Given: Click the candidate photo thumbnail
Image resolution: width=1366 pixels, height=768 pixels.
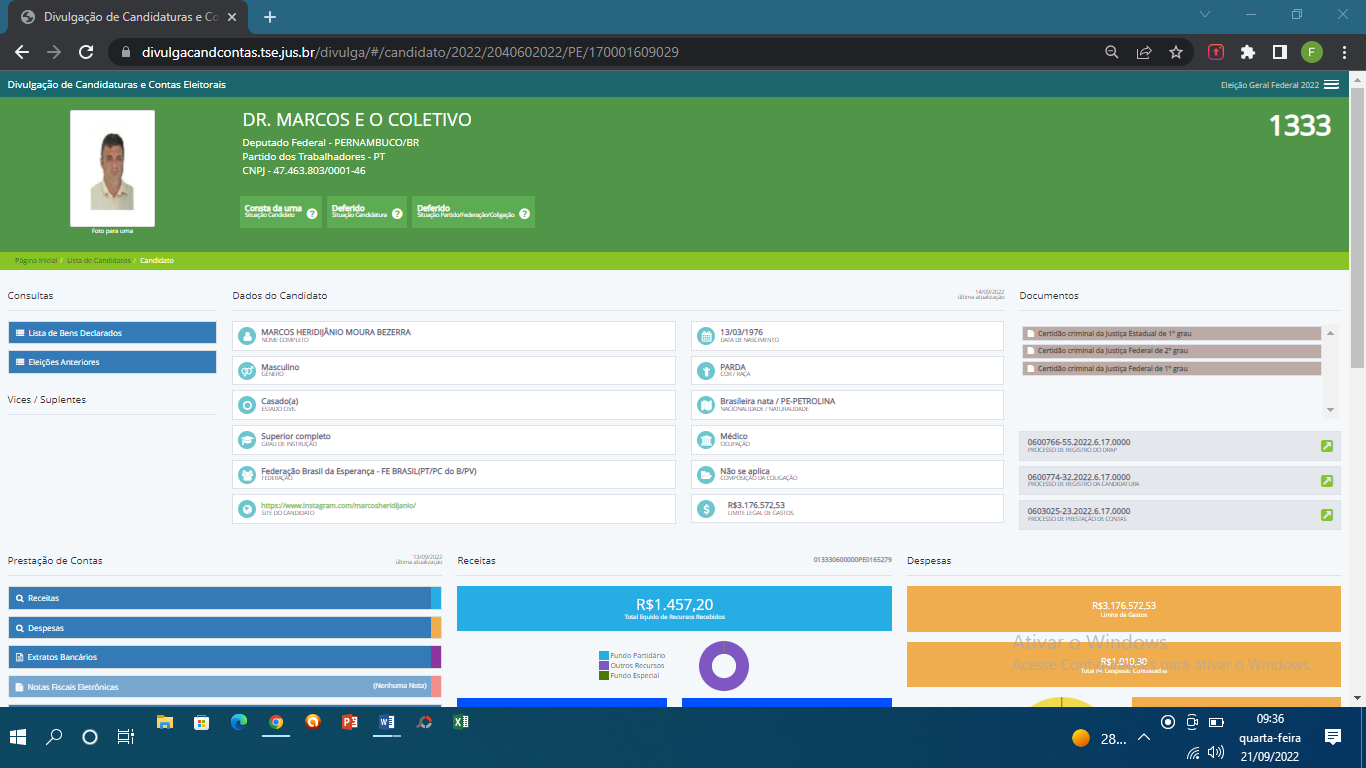Looking at the screenshot, I should [x=112, y=168].
